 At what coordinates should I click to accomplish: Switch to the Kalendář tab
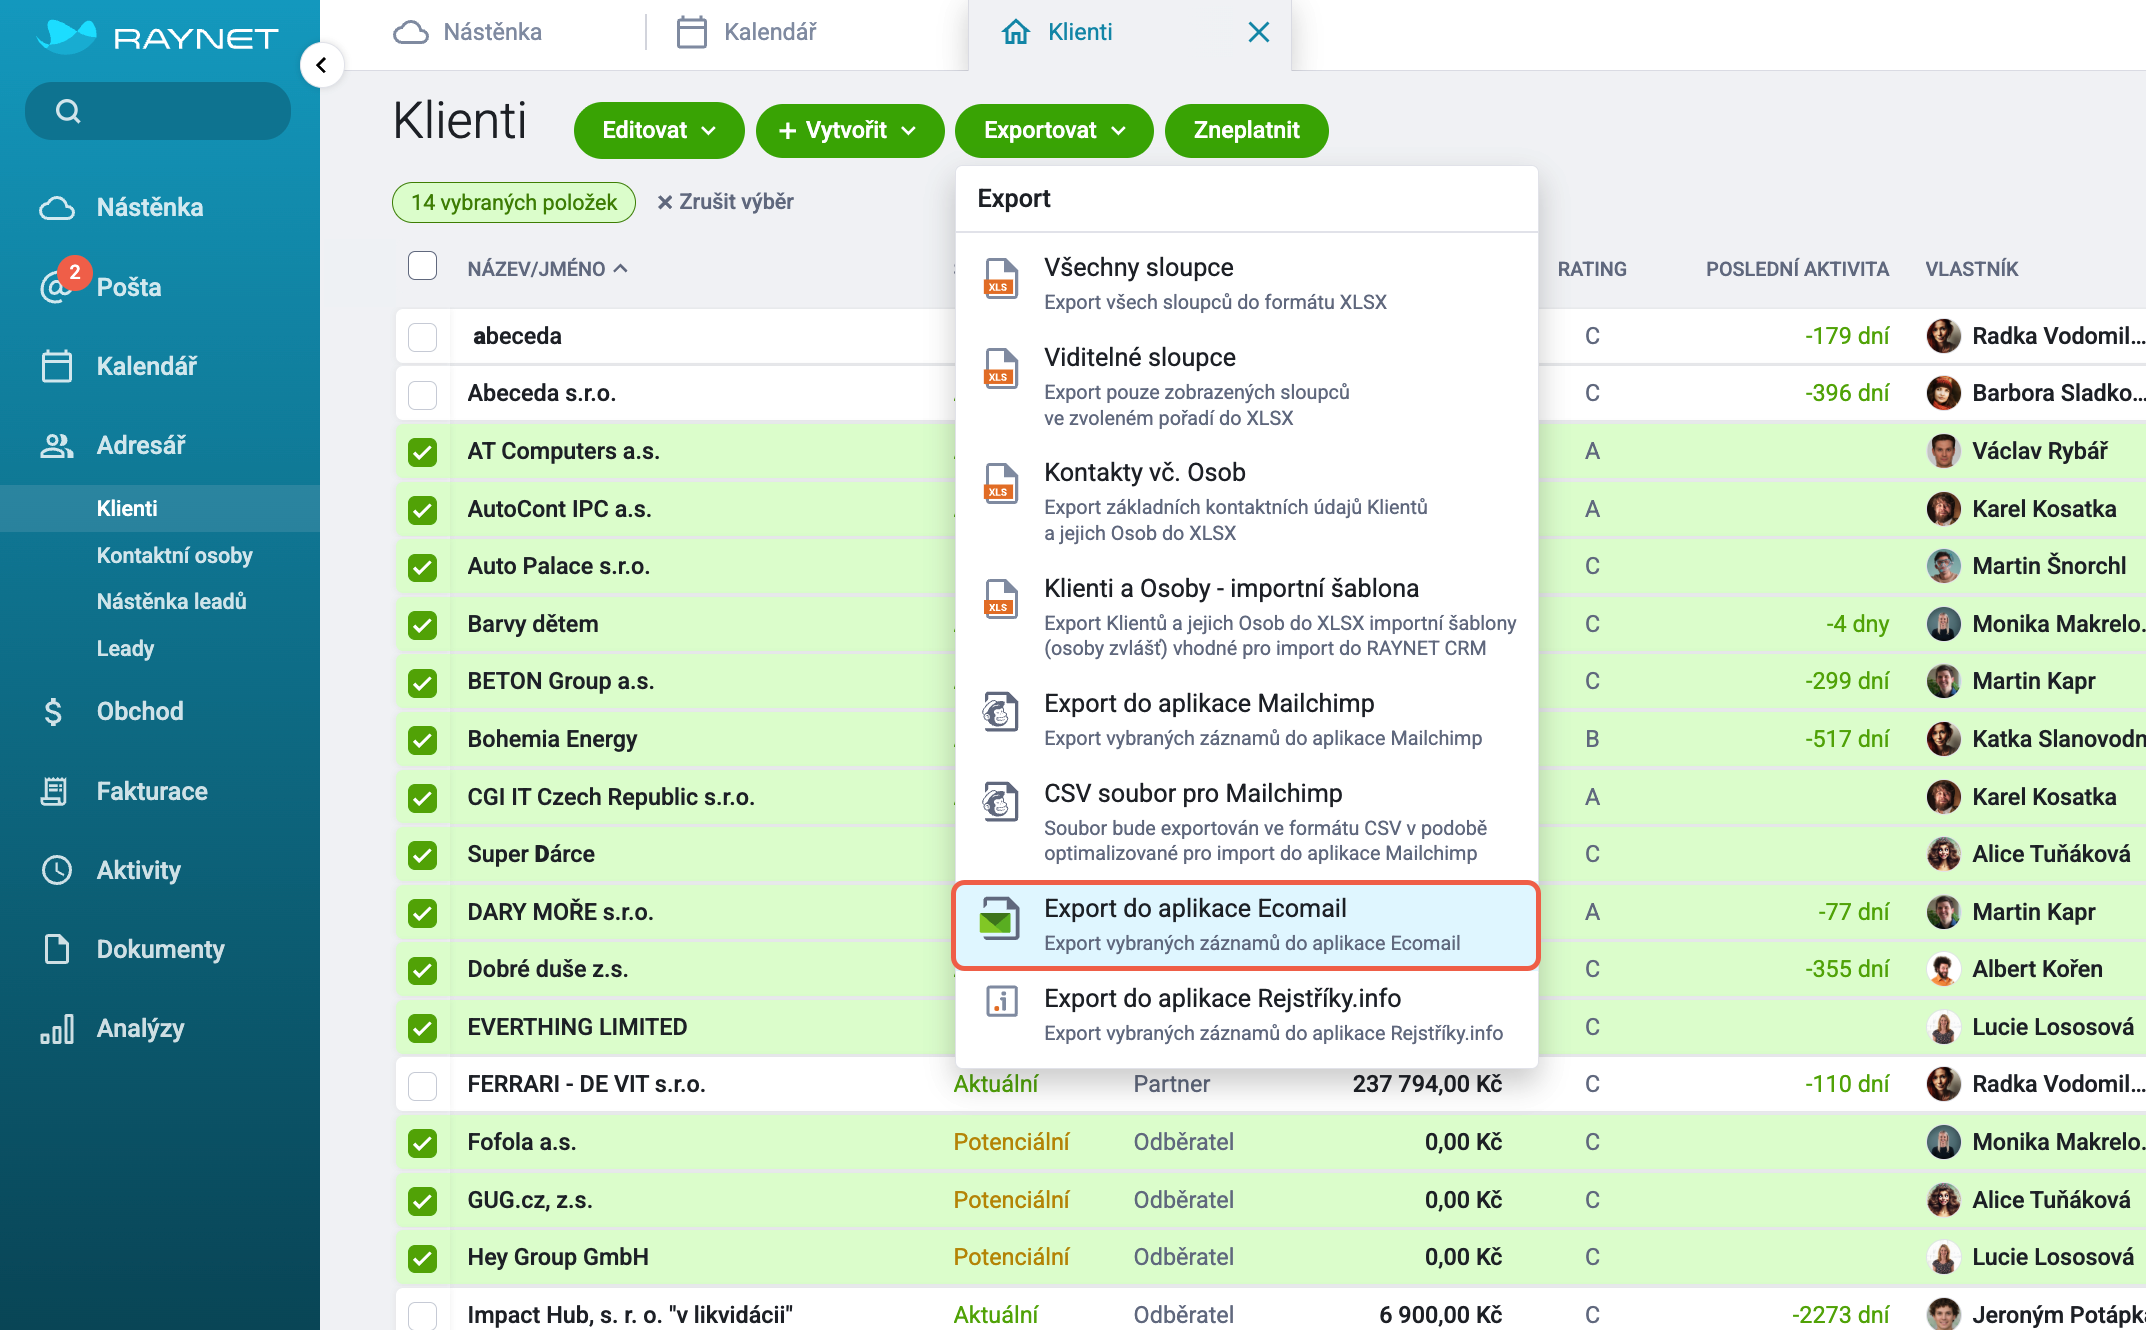coord(747,32)
